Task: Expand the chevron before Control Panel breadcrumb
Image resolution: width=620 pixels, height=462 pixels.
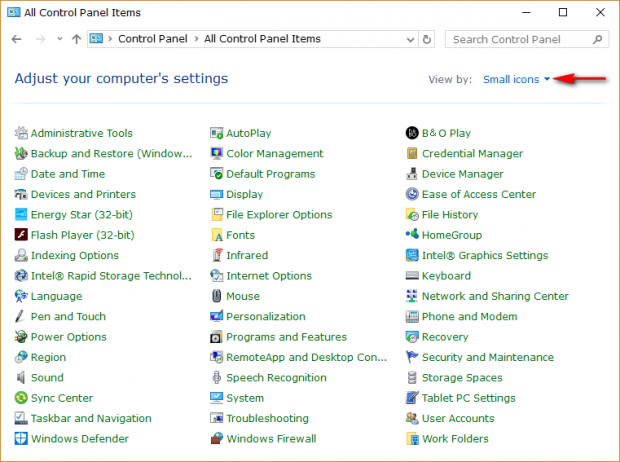Action: point(110,39)
